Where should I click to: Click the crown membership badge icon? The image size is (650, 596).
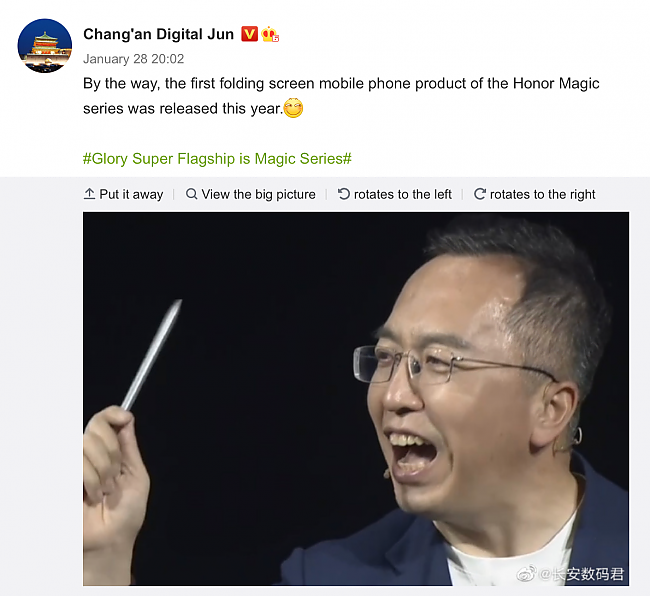270,34
